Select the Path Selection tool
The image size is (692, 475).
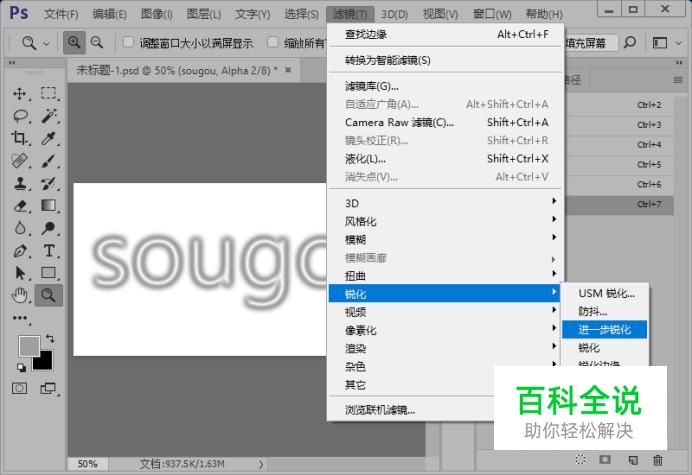(x=19, y=273)
